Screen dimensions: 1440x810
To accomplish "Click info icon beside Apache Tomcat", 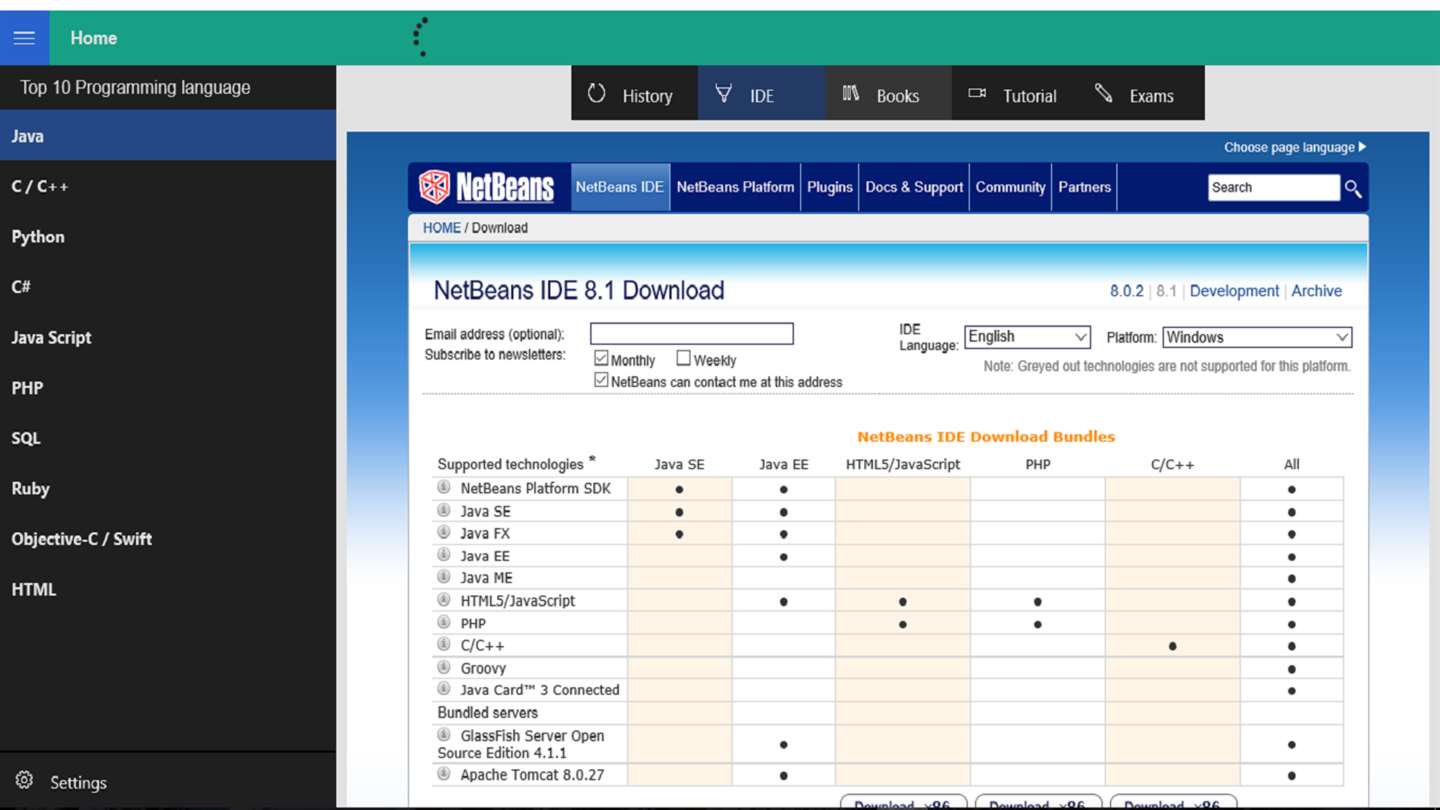I will point(444,774).
